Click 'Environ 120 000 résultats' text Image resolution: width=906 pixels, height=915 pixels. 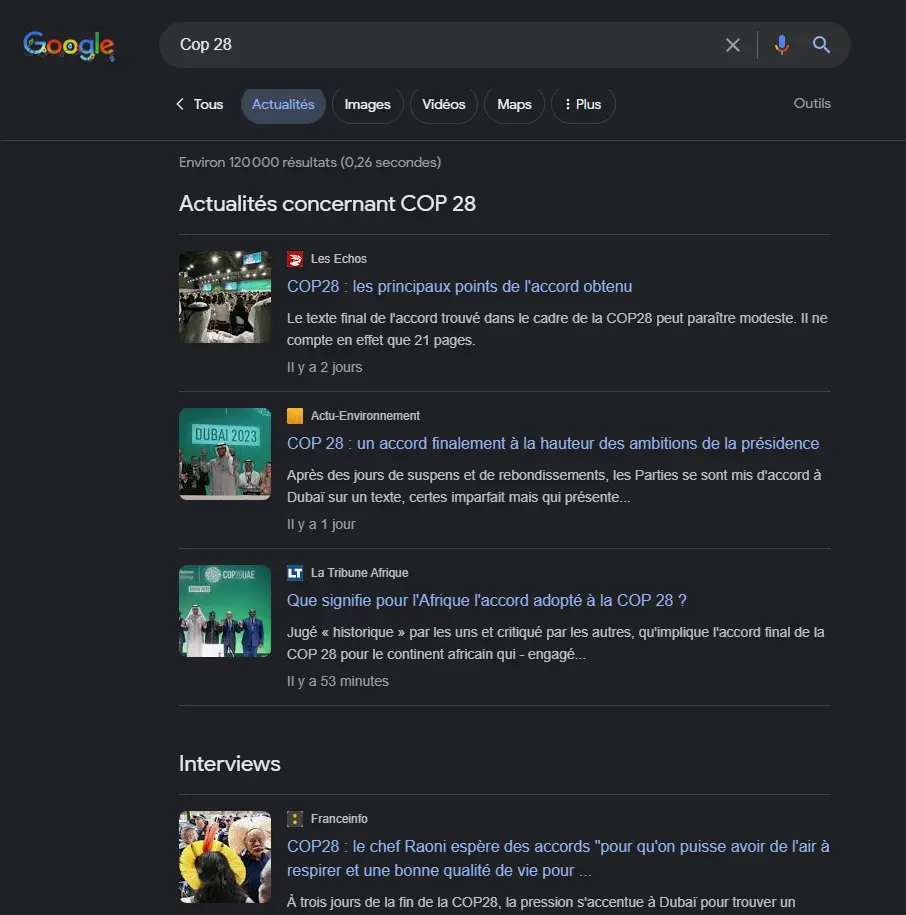310,162
